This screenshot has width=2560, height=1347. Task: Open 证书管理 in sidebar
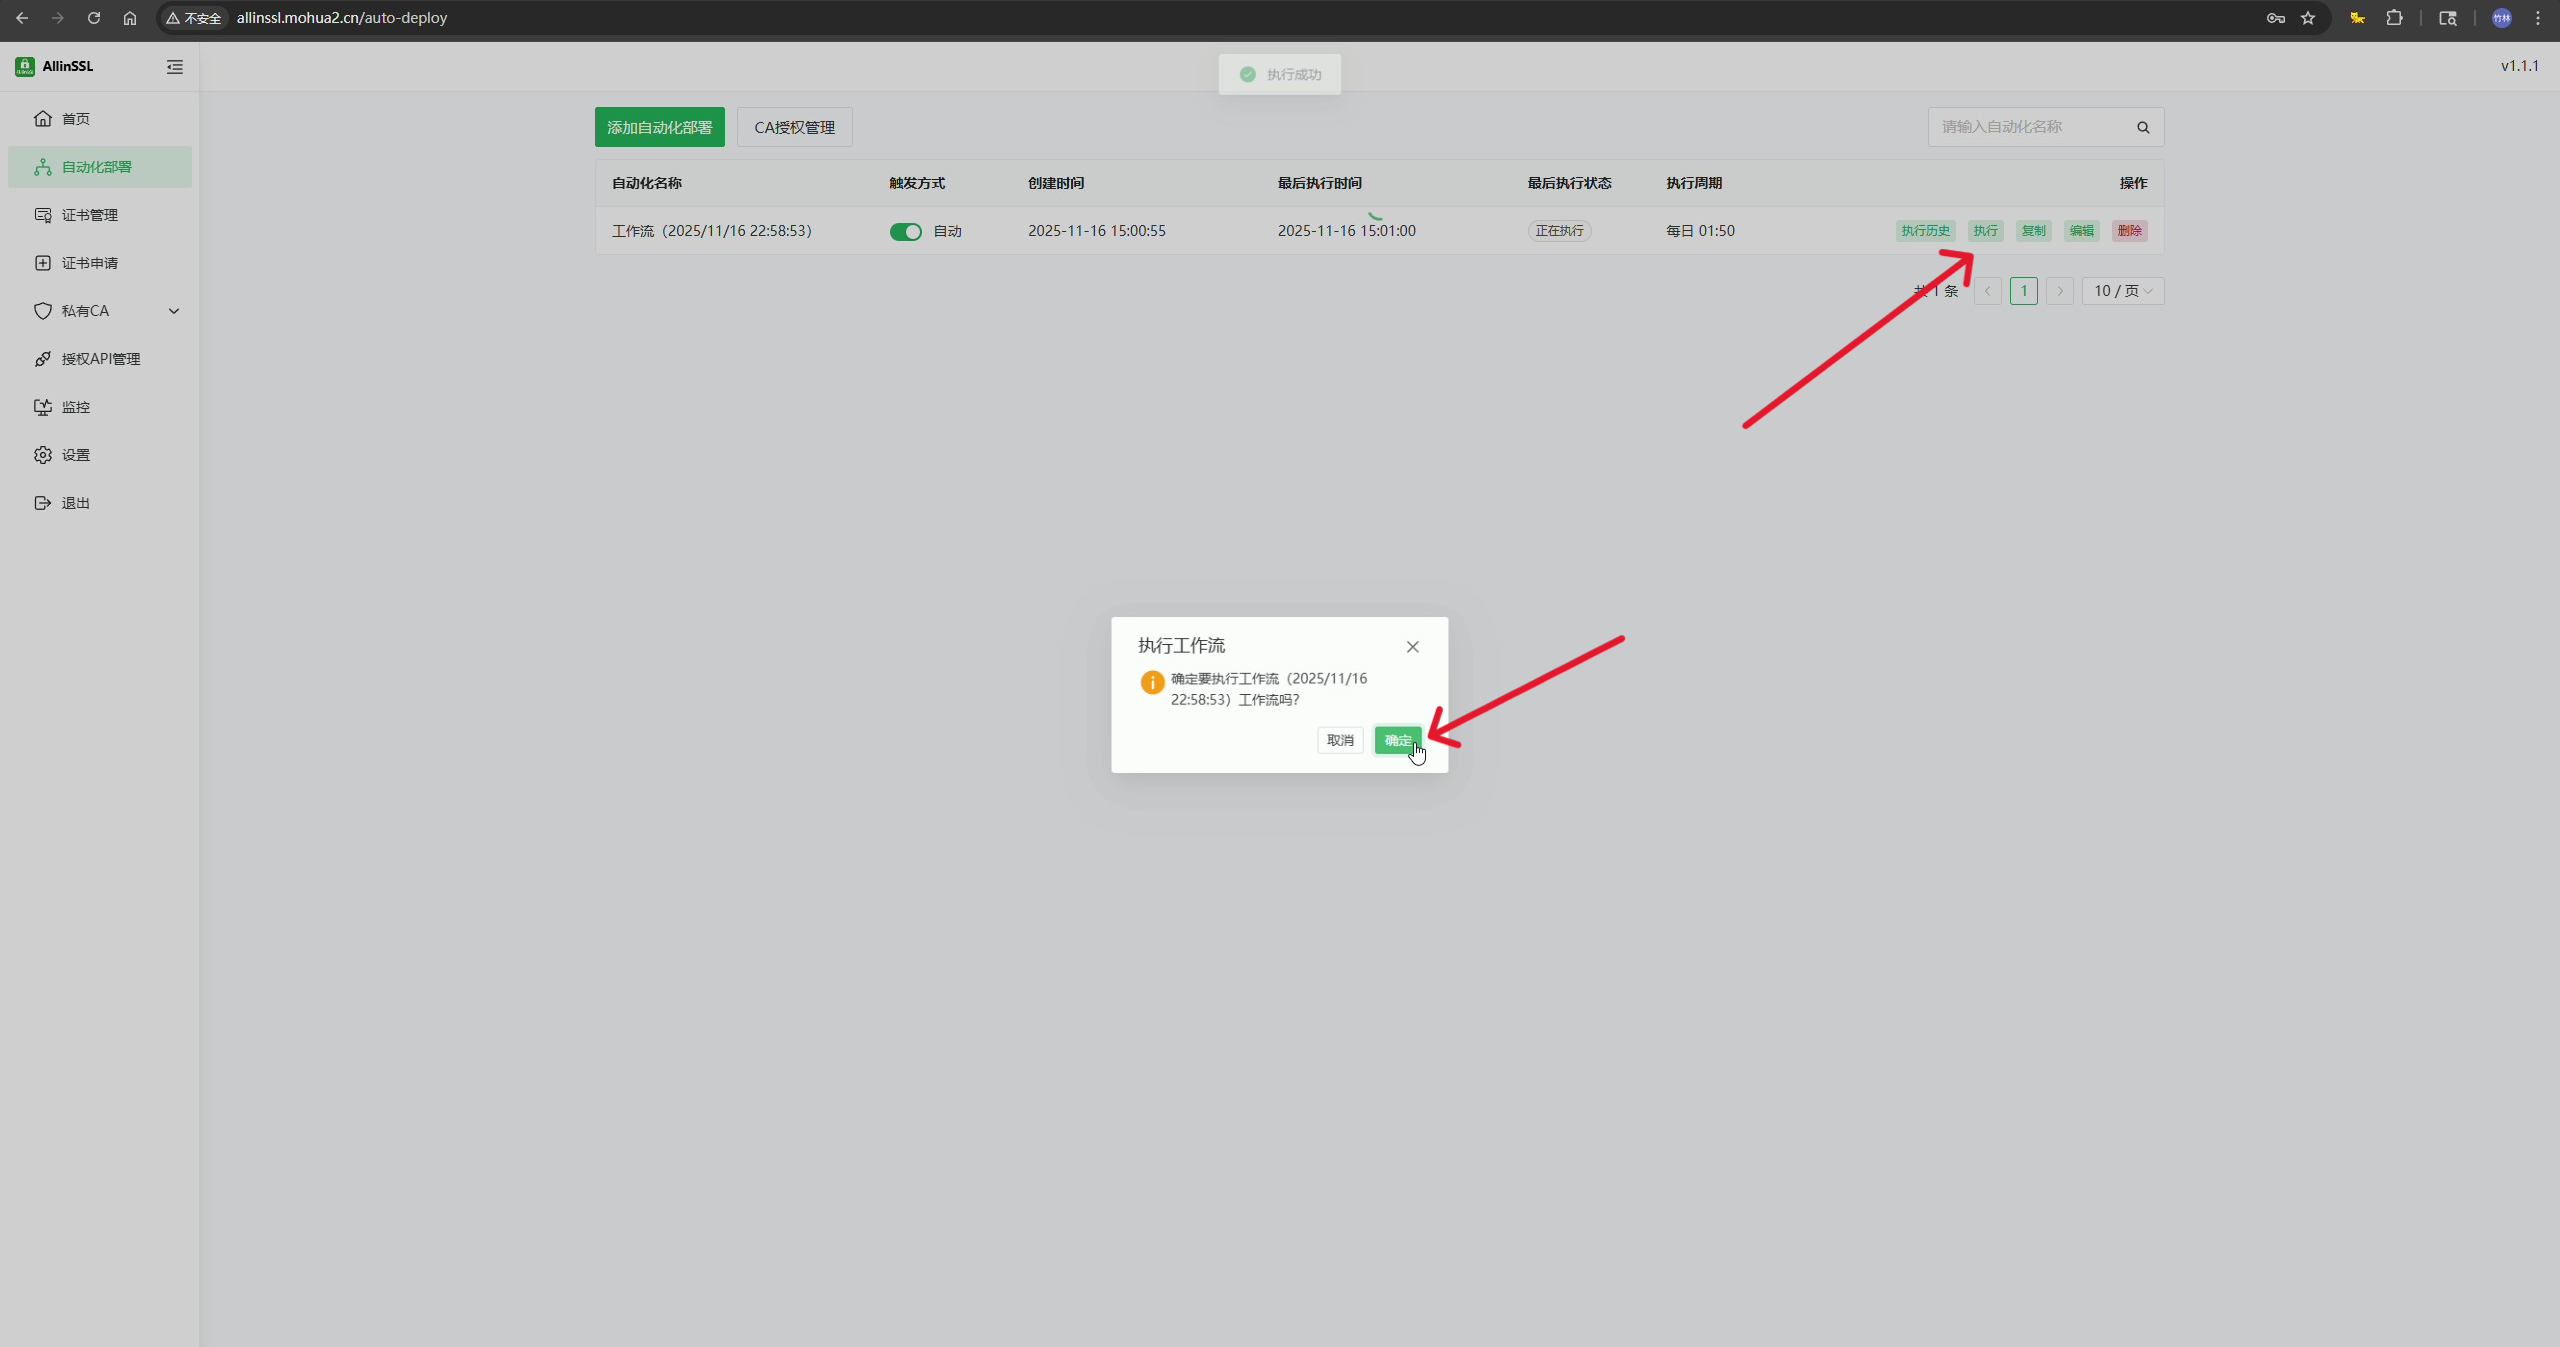(90, 215)
